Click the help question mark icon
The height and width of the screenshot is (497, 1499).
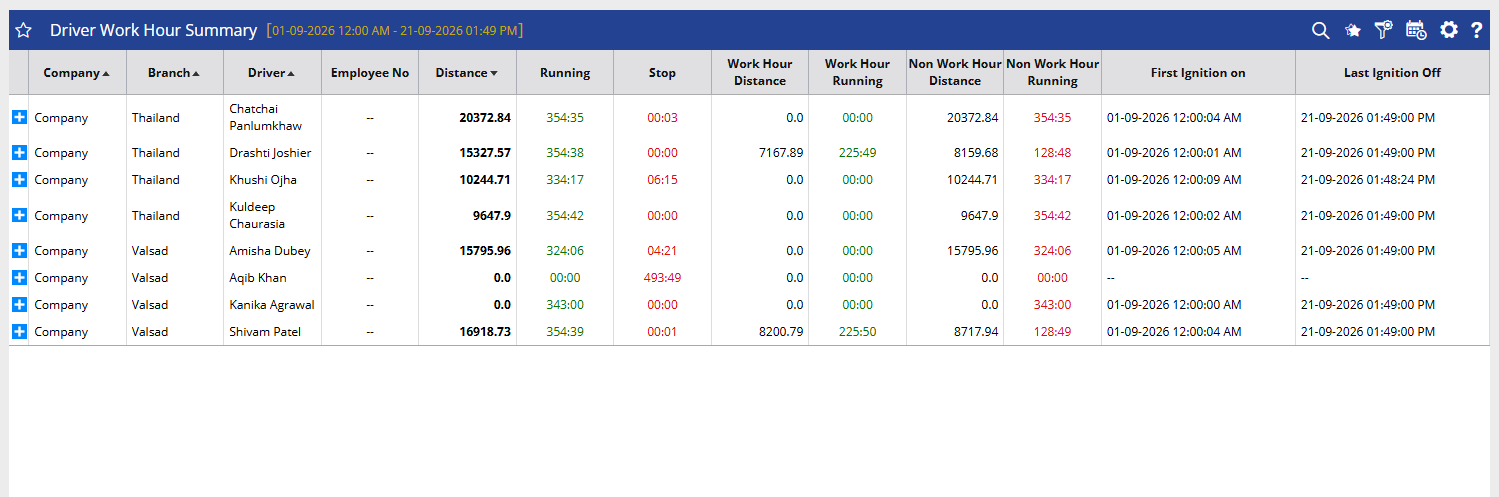coord(1477,31)
